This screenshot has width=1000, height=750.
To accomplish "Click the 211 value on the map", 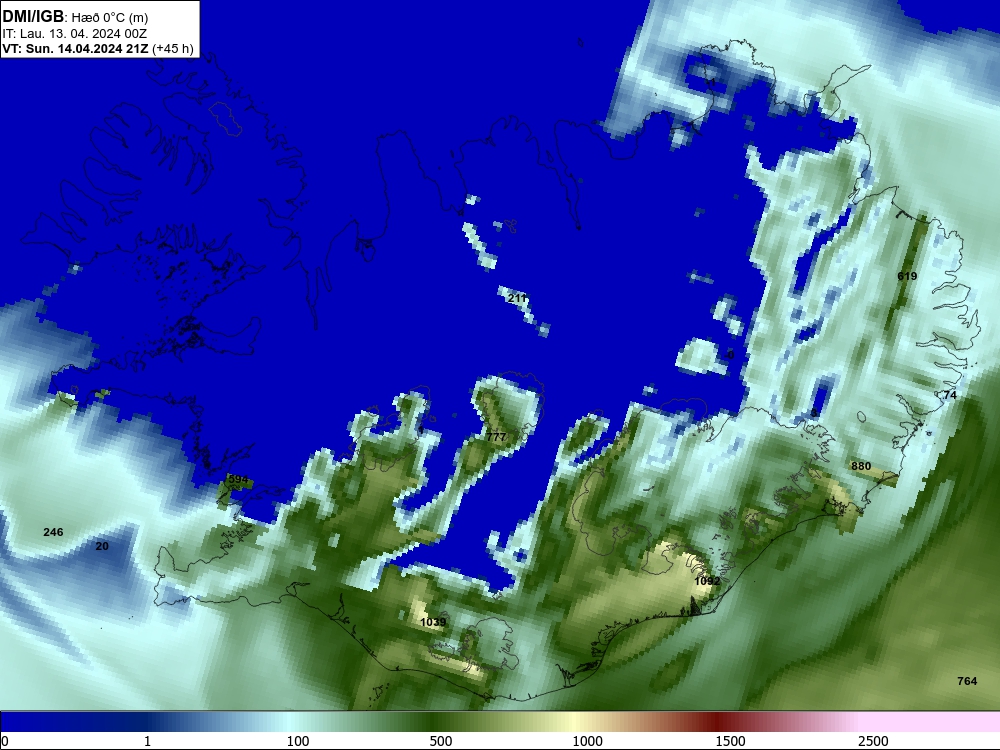I will 517,298.
